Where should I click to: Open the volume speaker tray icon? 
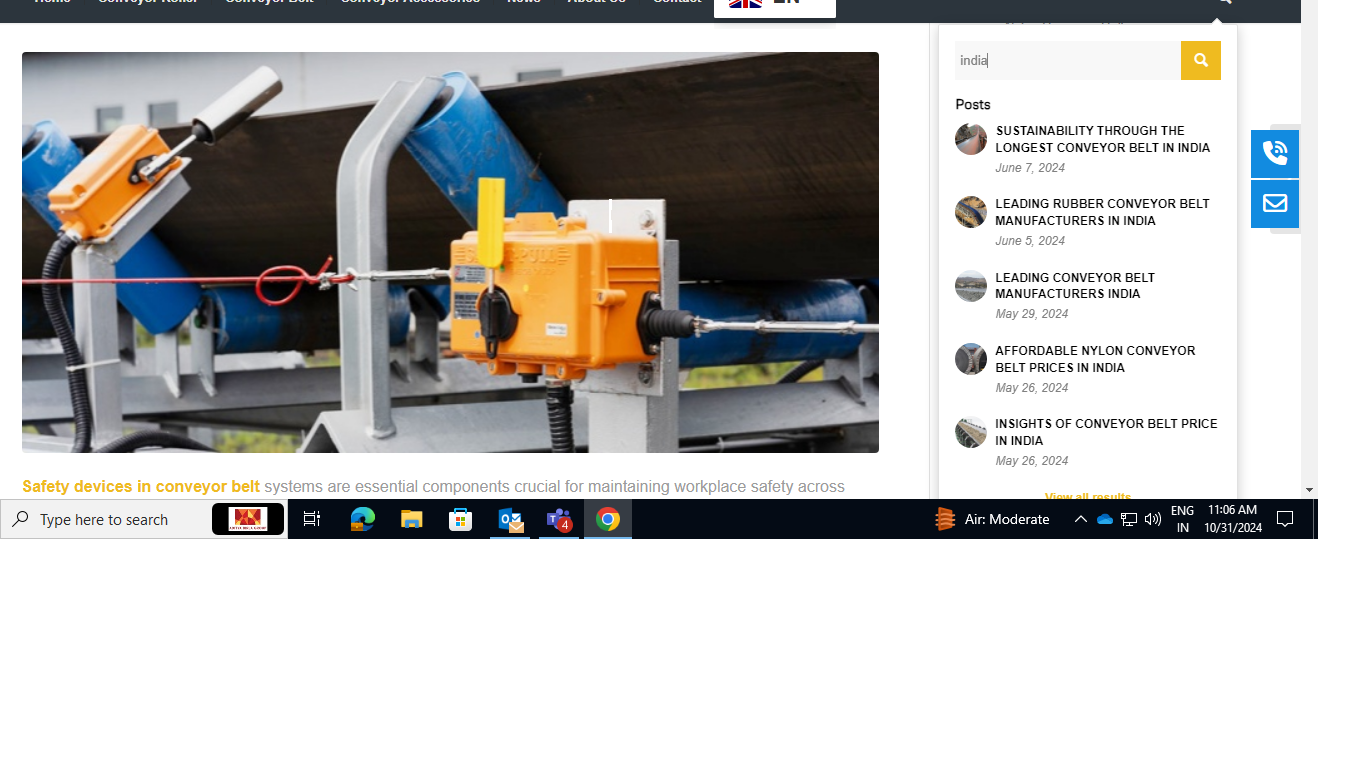[x=1153, y=519]
